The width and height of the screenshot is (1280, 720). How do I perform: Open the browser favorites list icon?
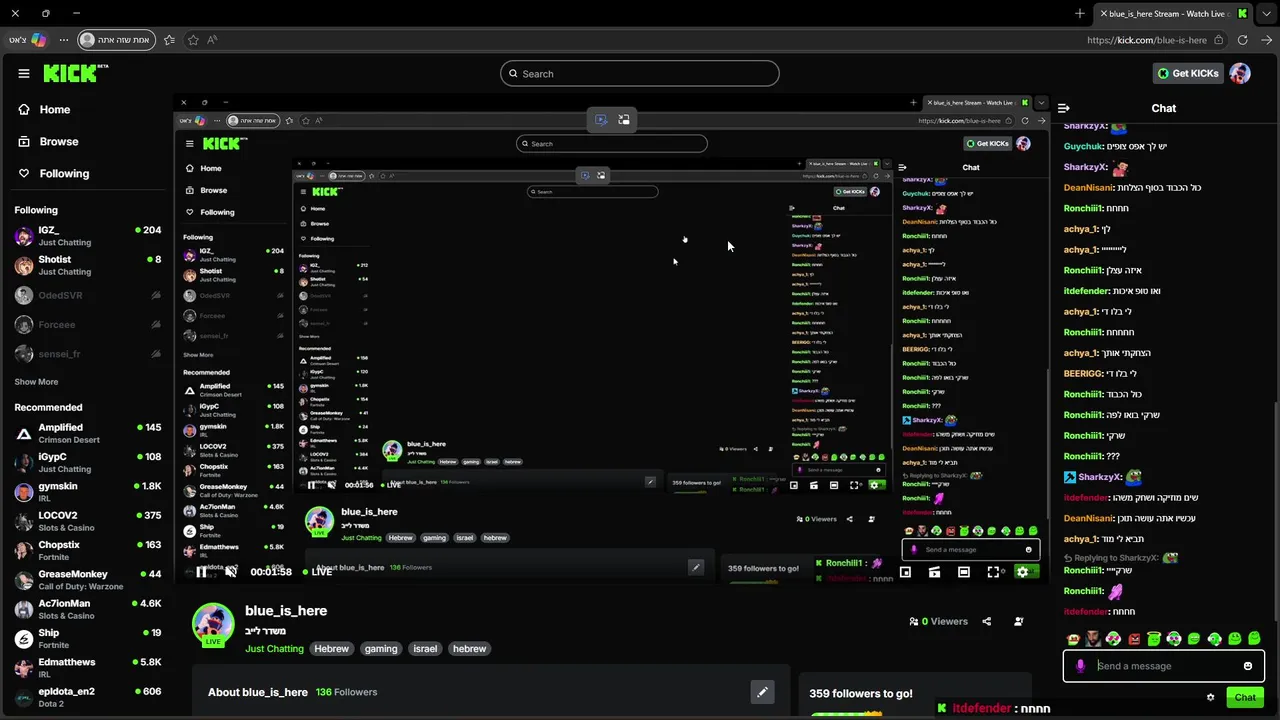click(169, 40)
